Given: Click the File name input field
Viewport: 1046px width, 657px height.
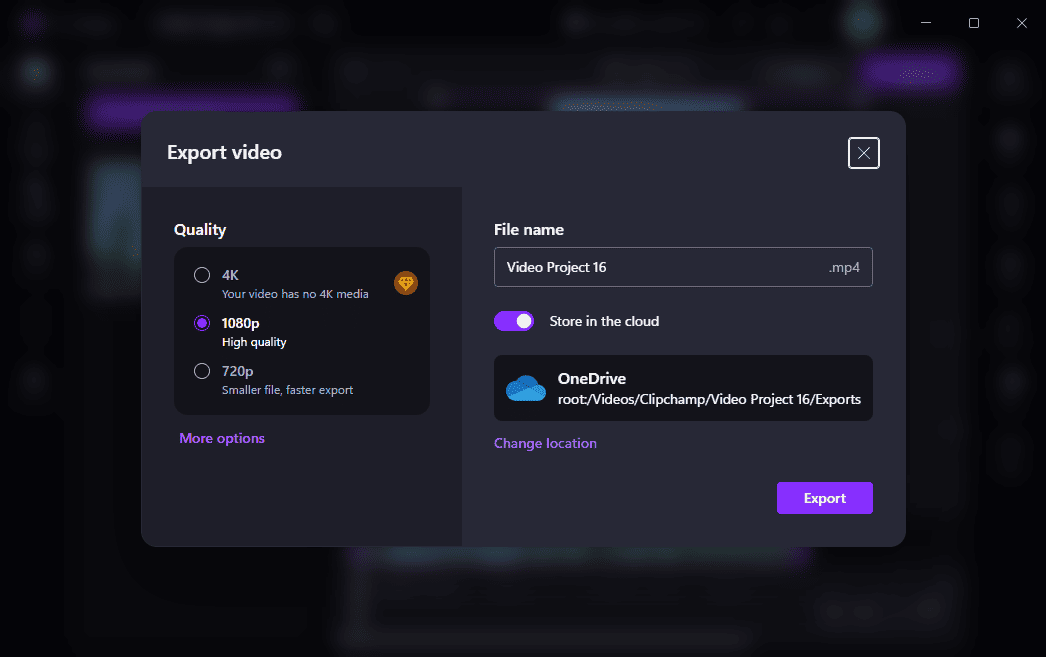Looking at the screenshot, I should point(683,267).
